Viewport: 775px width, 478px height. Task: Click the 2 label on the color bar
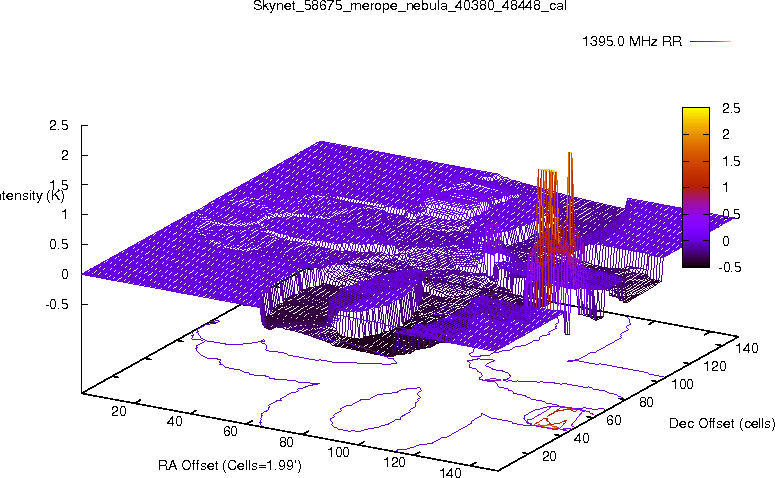726,134
